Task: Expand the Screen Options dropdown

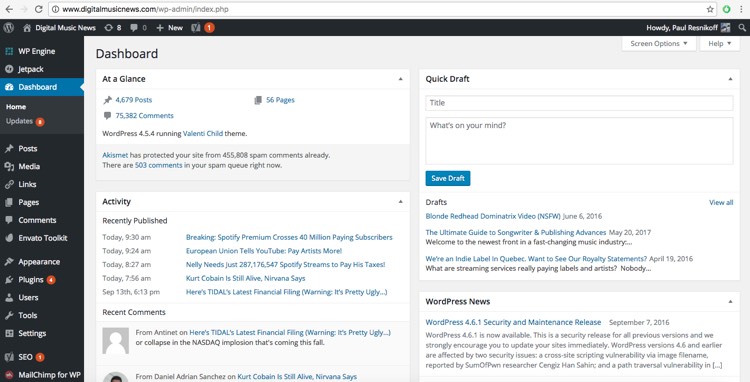Action: 659,44
